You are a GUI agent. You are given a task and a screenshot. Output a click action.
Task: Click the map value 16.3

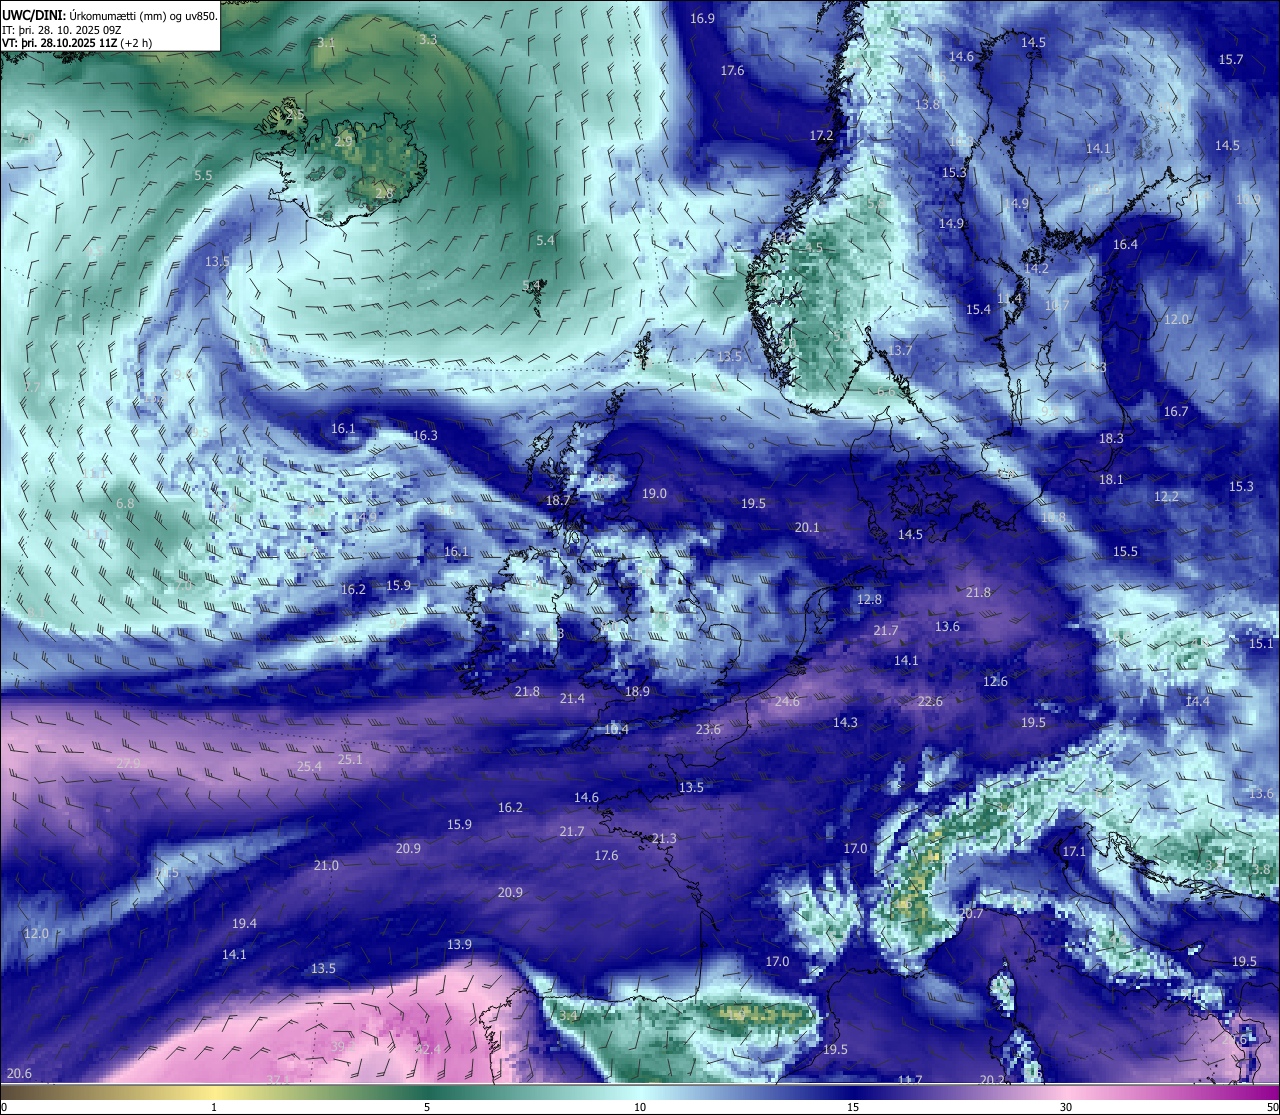point(425,436)
